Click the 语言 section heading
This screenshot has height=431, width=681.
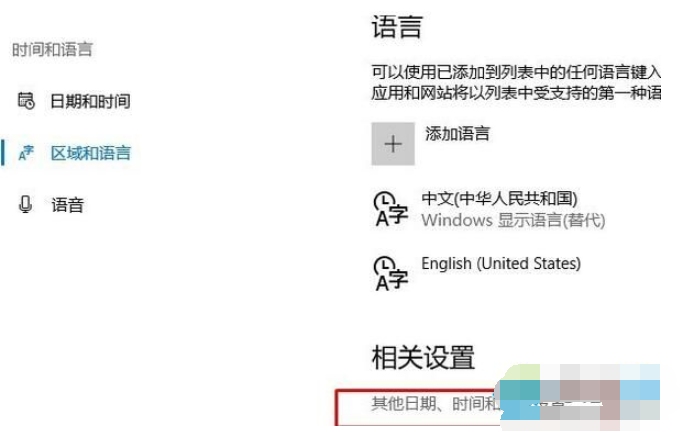click(x=397, y=27)
